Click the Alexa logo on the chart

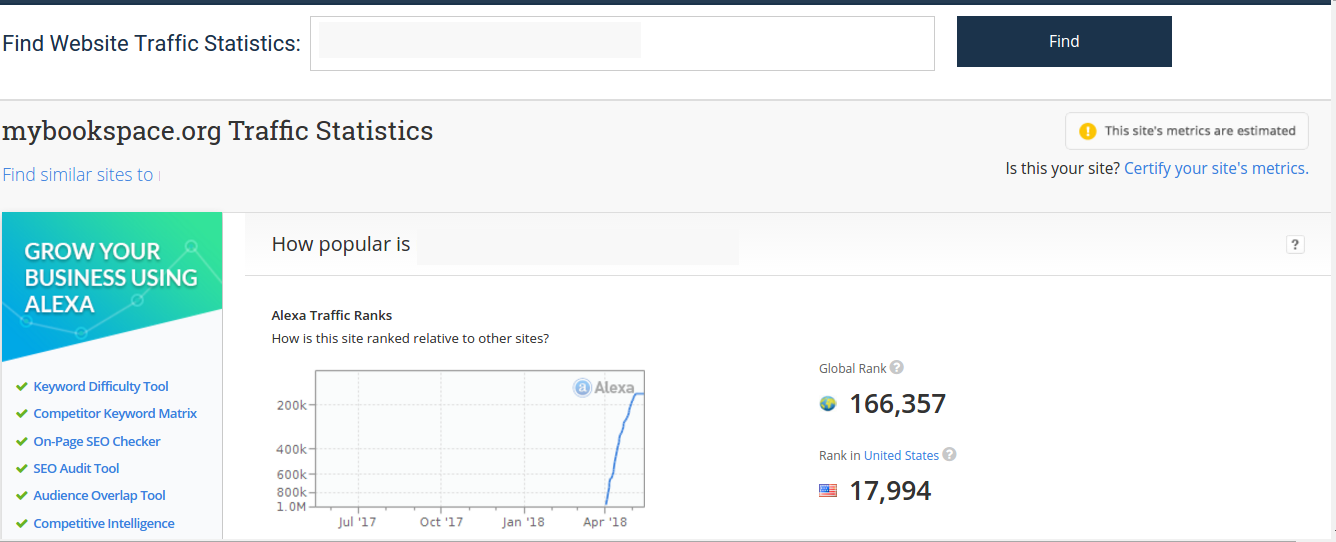pos(604,387)
